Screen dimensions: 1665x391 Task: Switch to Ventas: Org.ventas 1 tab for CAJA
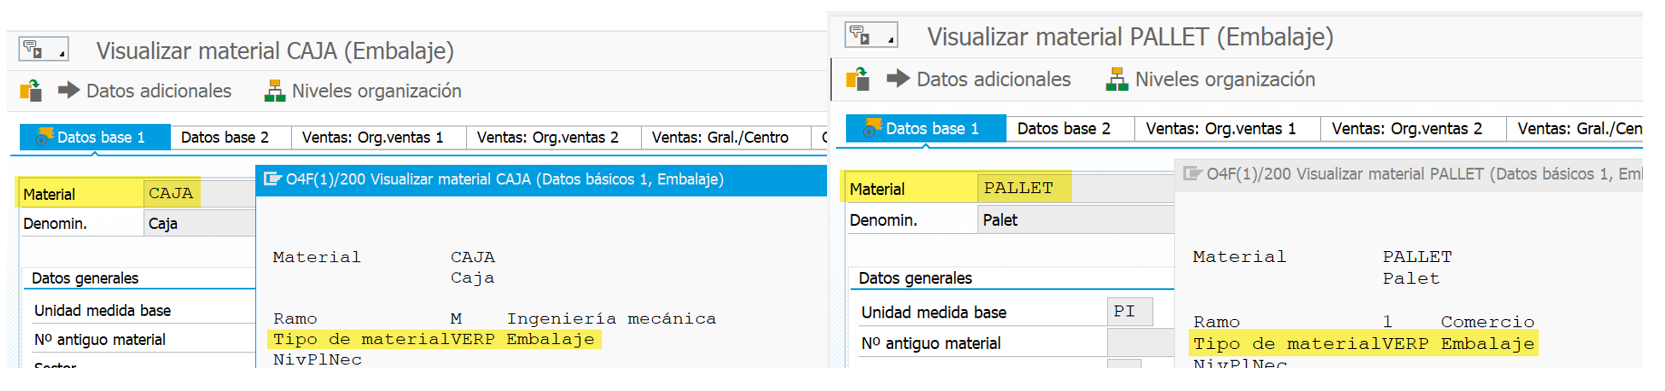(x=372, y=137)
